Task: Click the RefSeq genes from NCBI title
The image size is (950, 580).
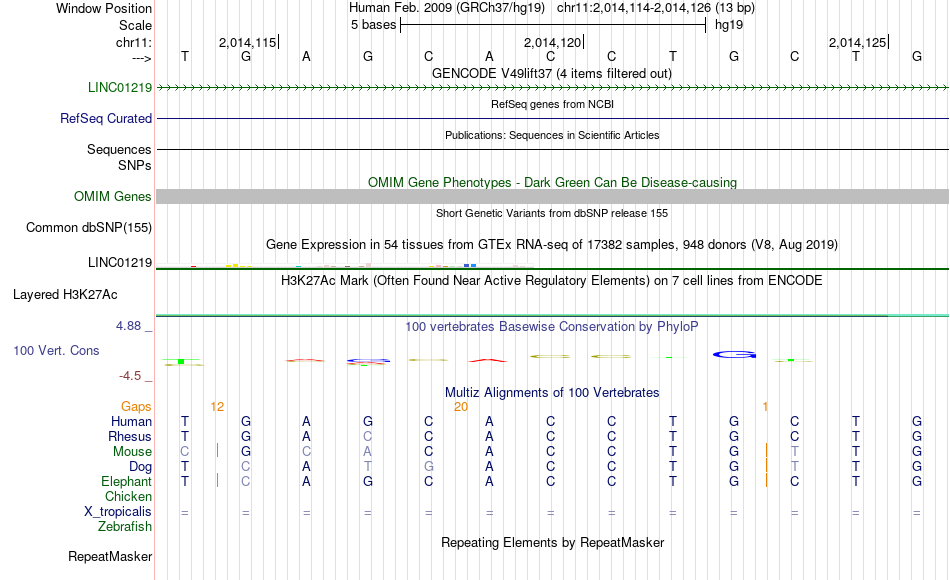Action: [553, 104]
